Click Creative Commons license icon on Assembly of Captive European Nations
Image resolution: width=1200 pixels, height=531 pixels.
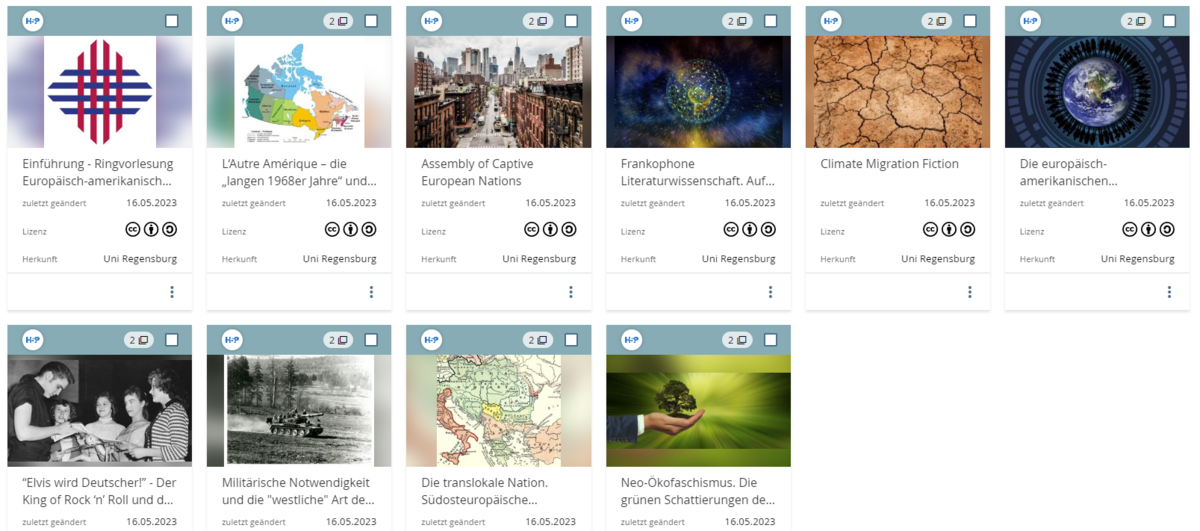tap(550, 229)
